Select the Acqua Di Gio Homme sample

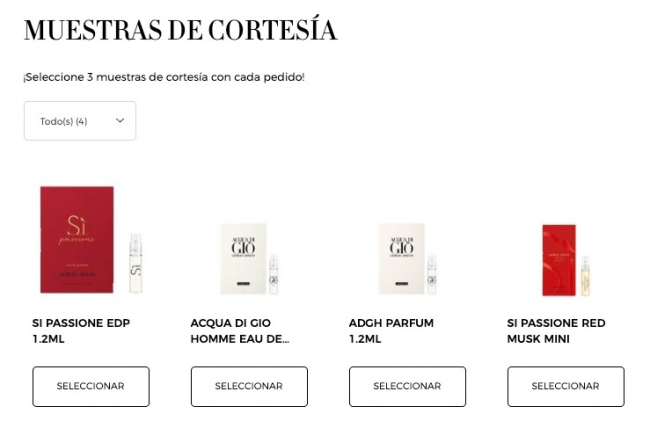249,386
